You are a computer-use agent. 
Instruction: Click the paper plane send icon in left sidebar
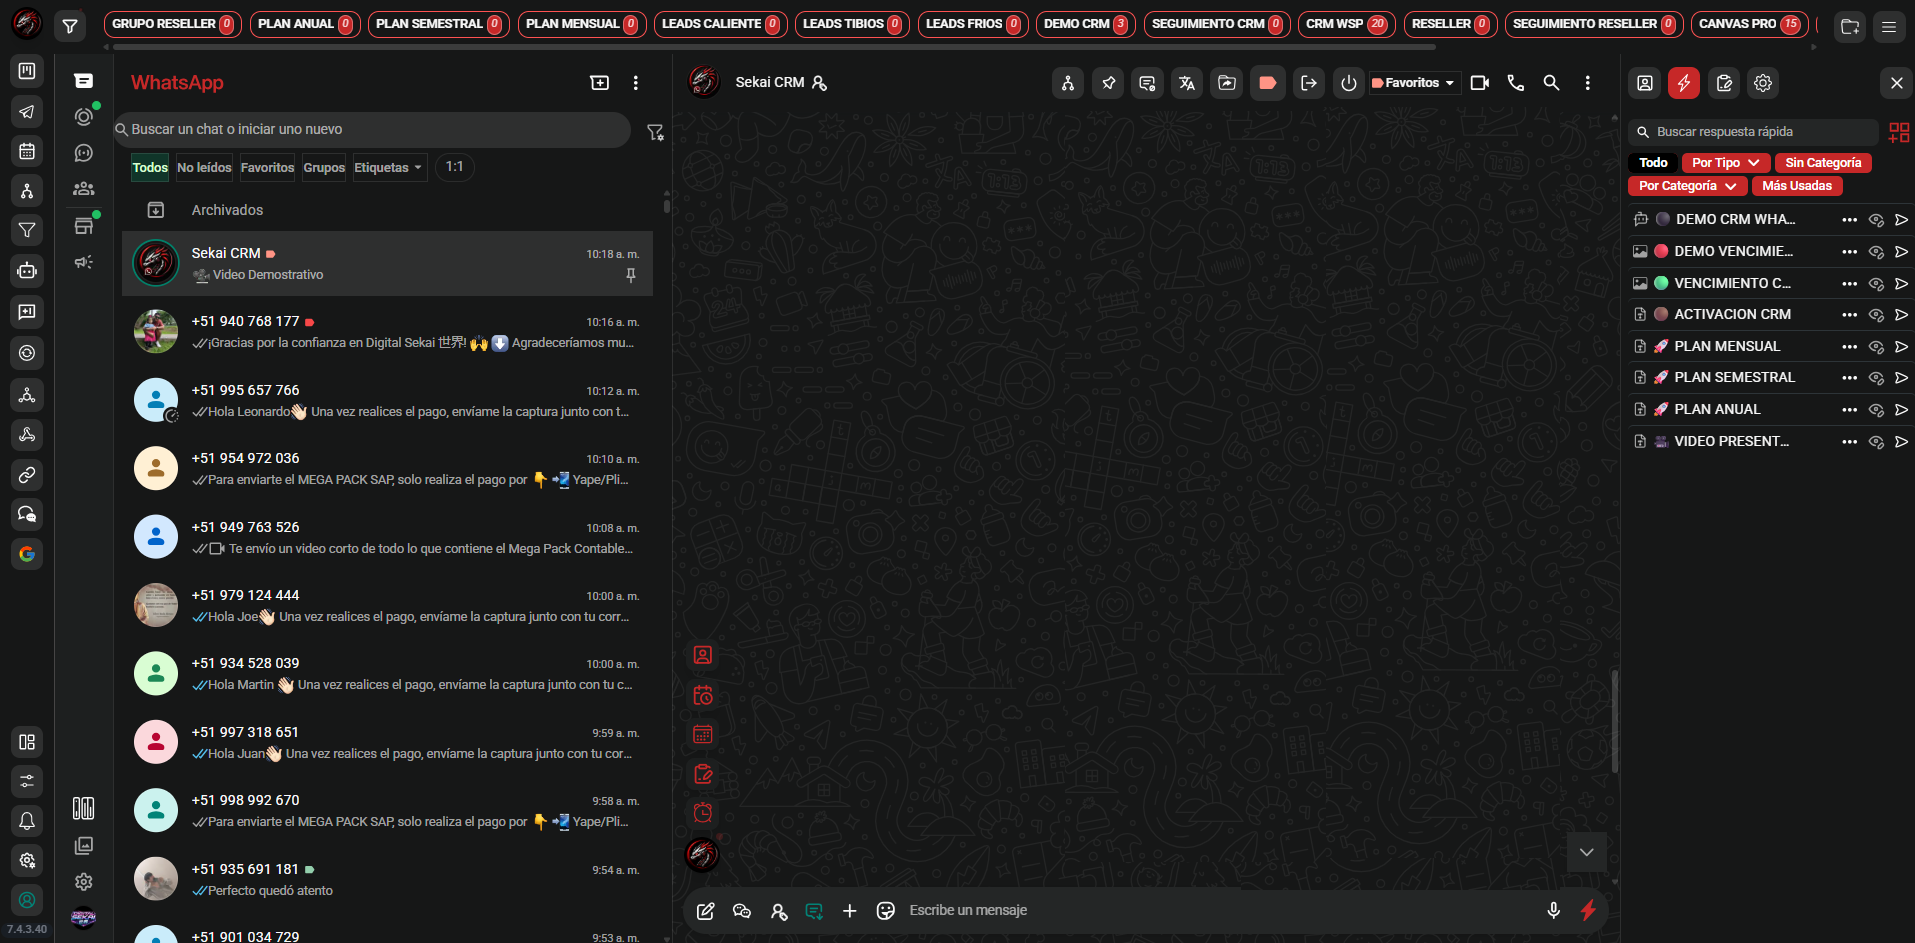(27, 111)
